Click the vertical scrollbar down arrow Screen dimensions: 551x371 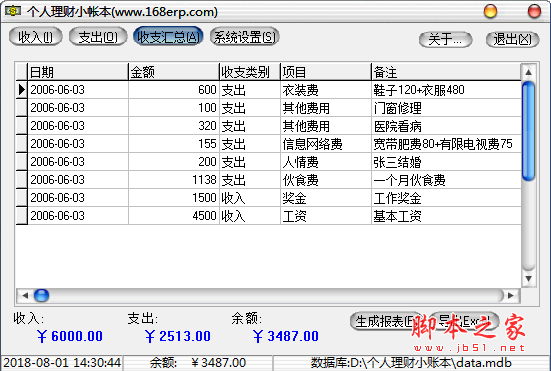528,279
